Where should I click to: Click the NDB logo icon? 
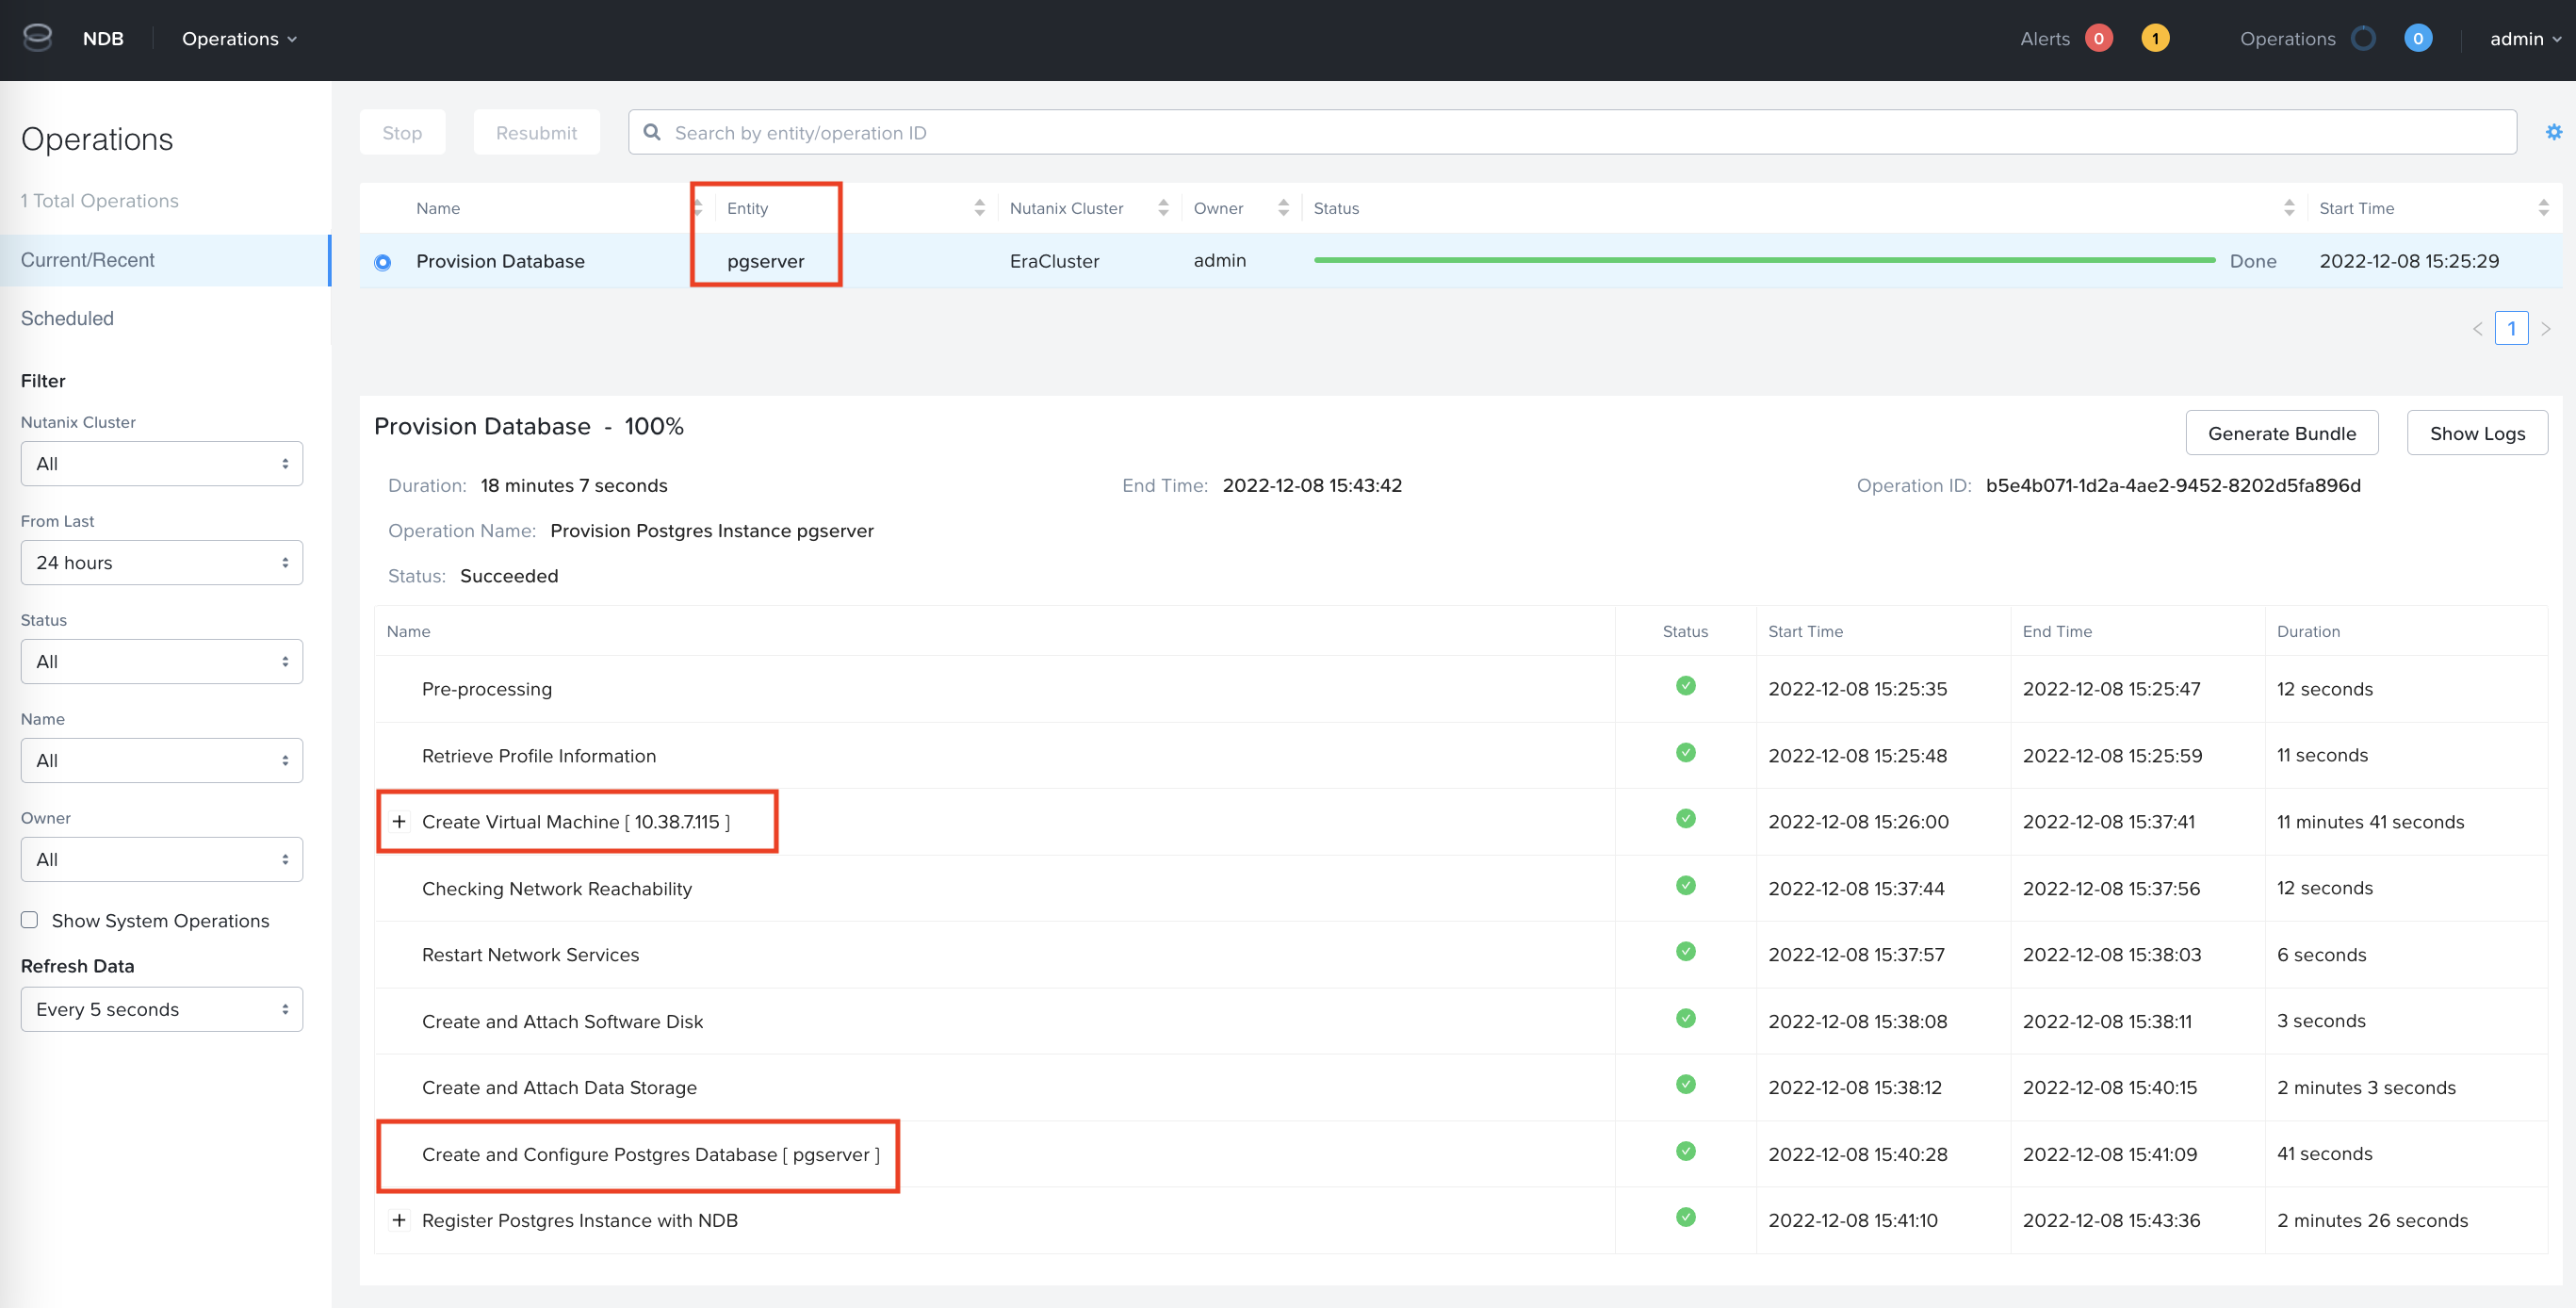[x=37, y=38]
